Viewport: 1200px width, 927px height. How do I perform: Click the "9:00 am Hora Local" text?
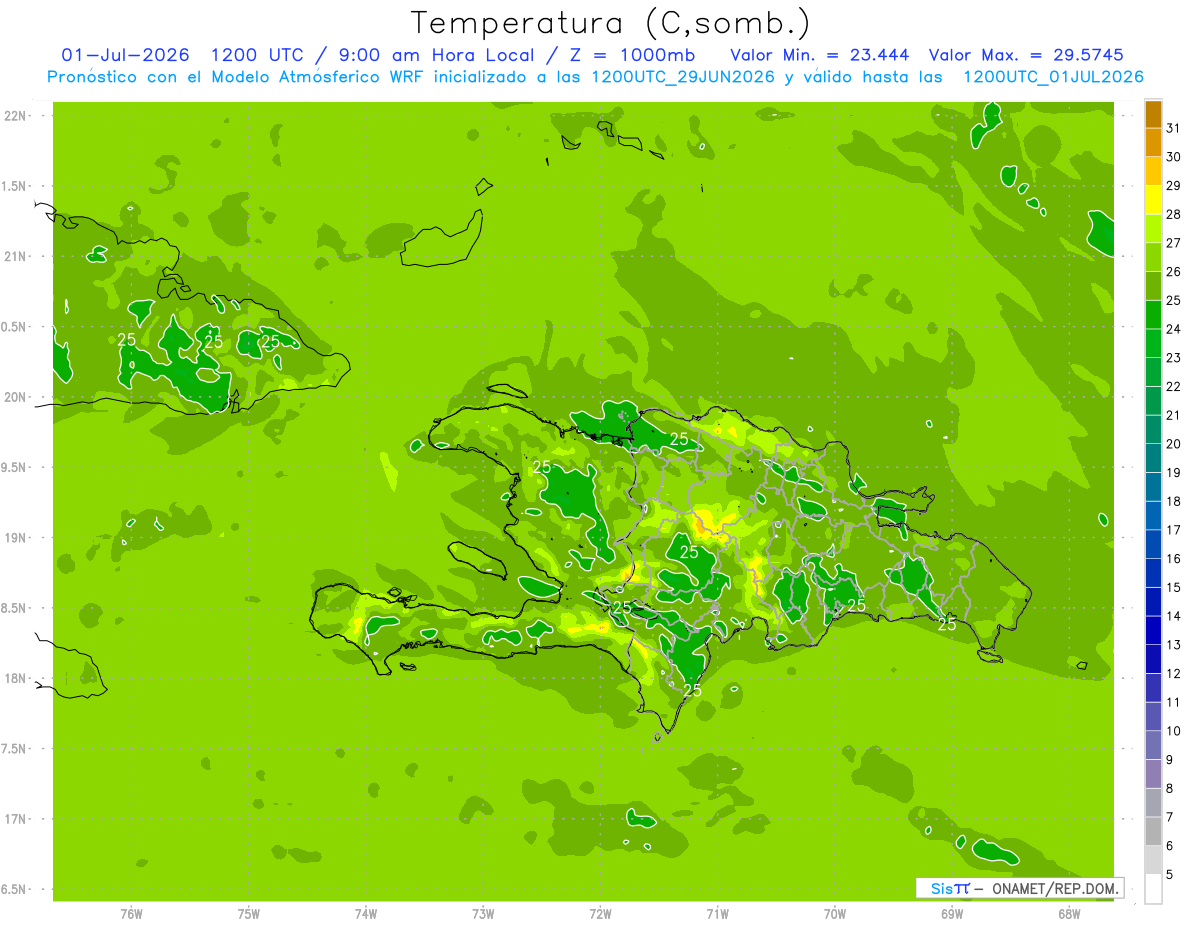[436, 55]
